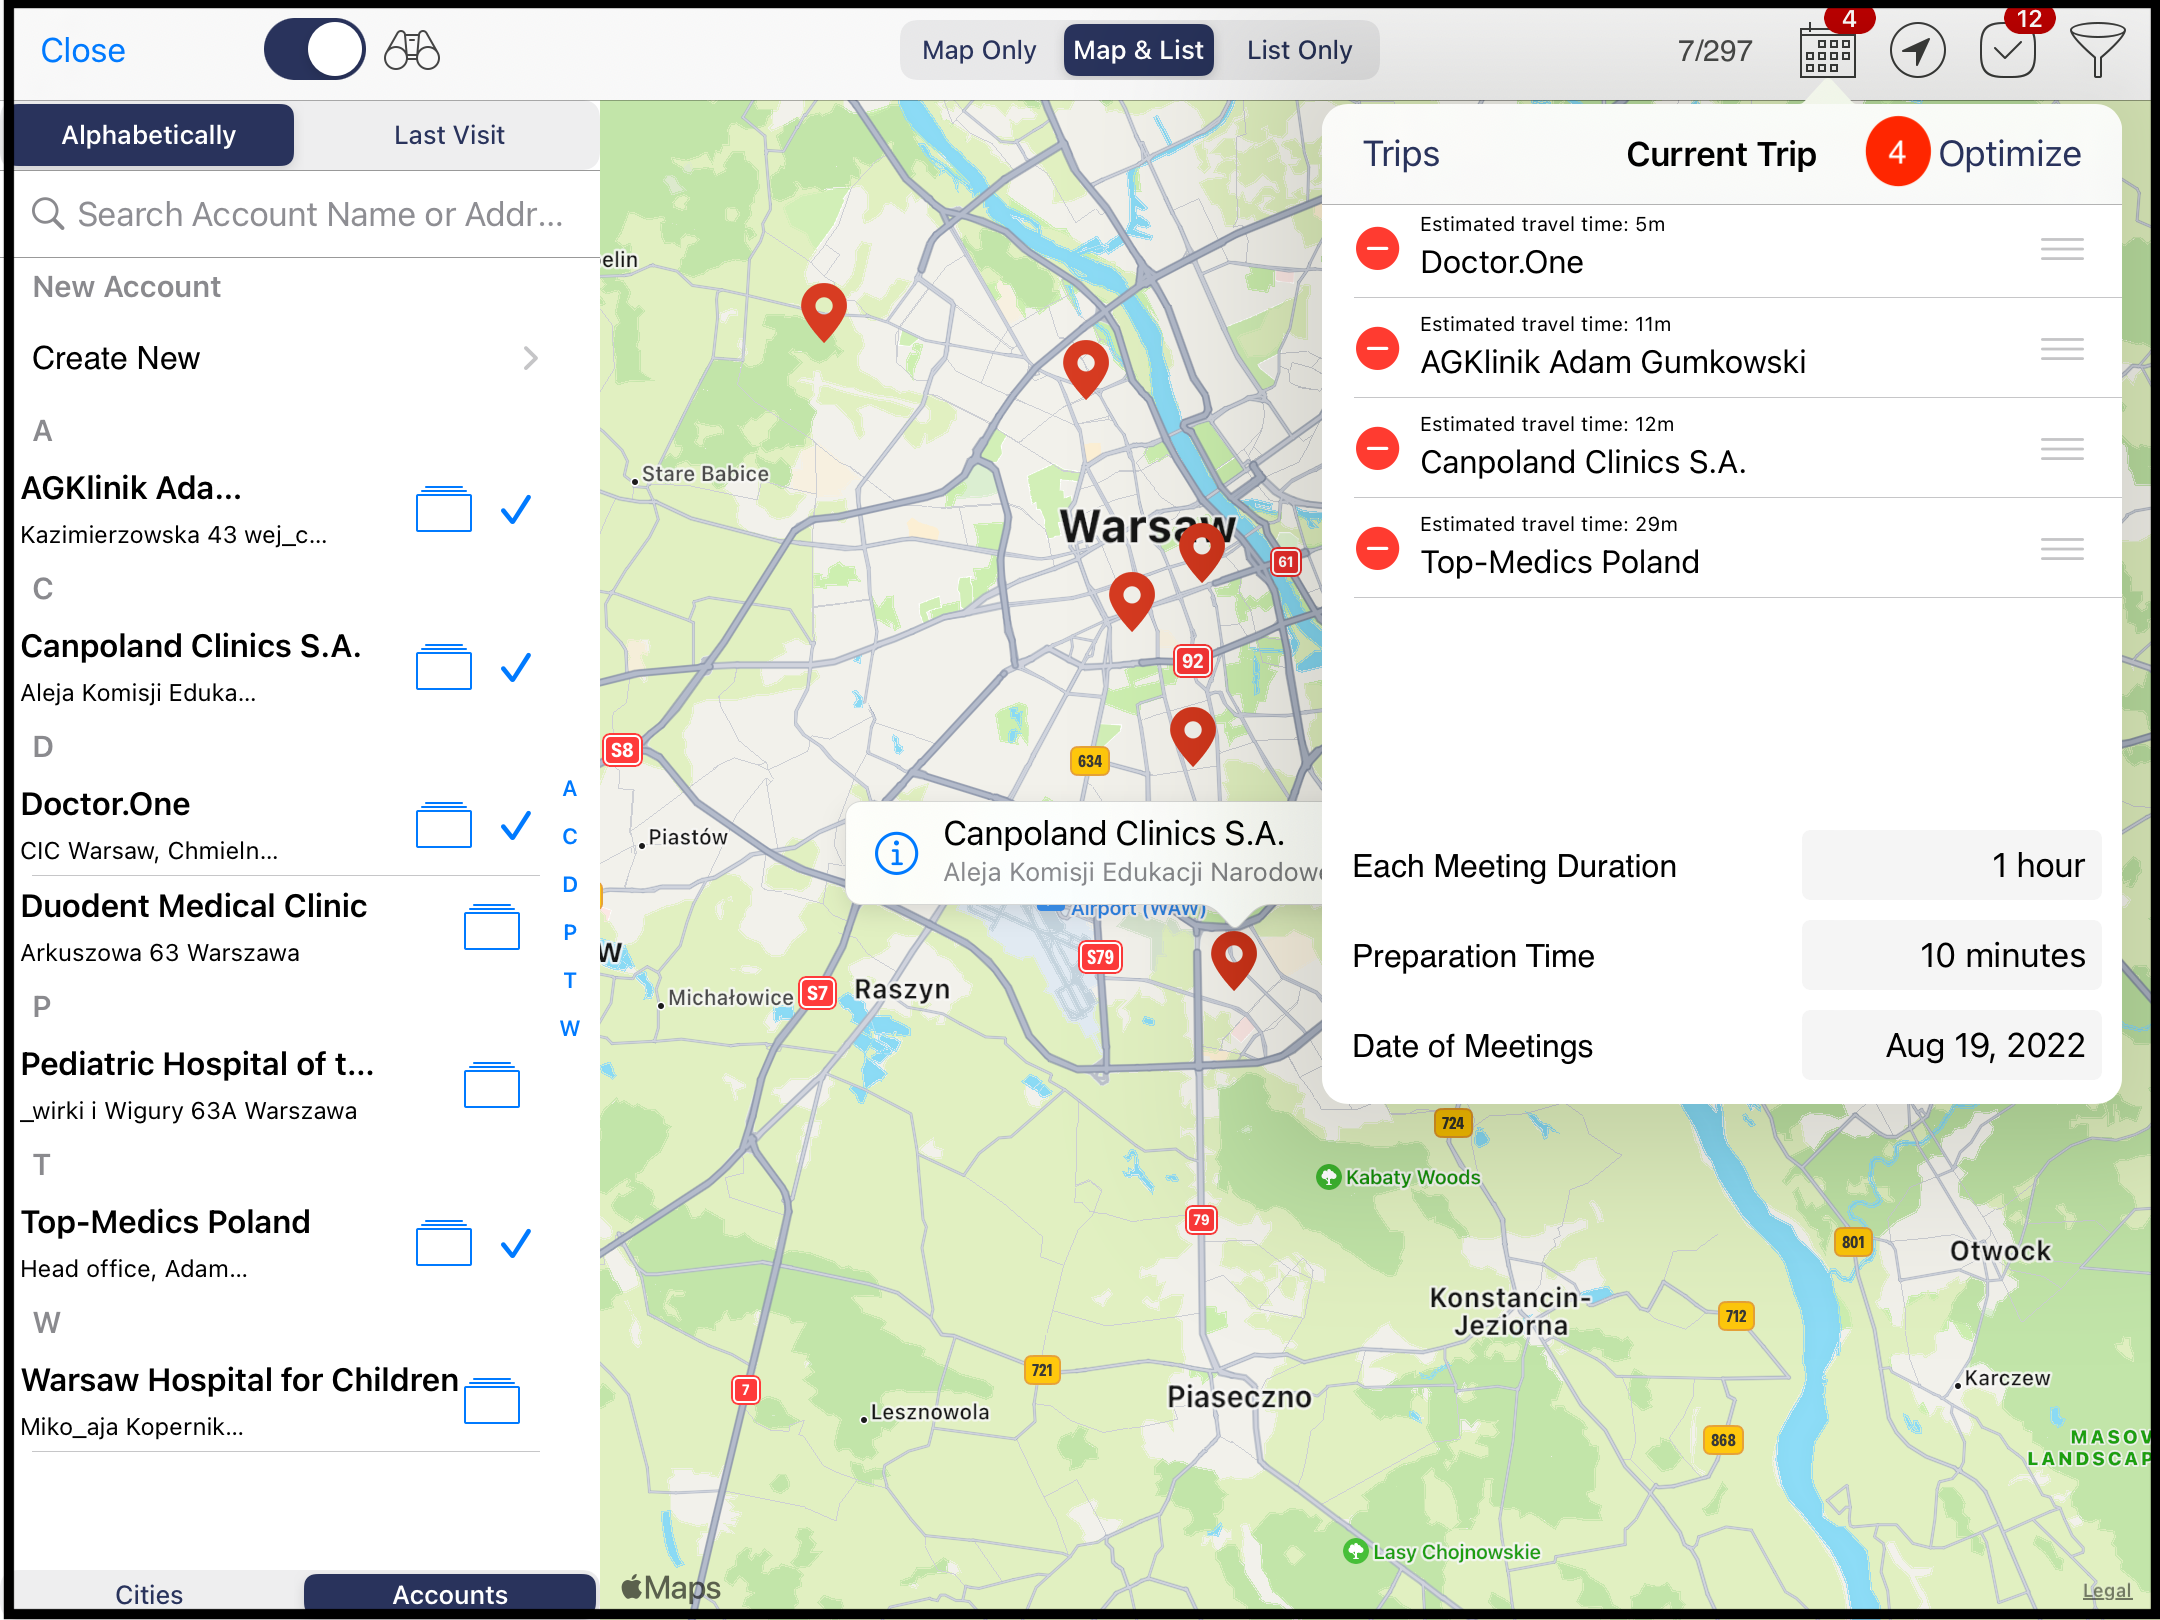The height and width of the screenshot is (1620, 2160).
Task: Expand Create New account chevron
Action: [530, 358]
